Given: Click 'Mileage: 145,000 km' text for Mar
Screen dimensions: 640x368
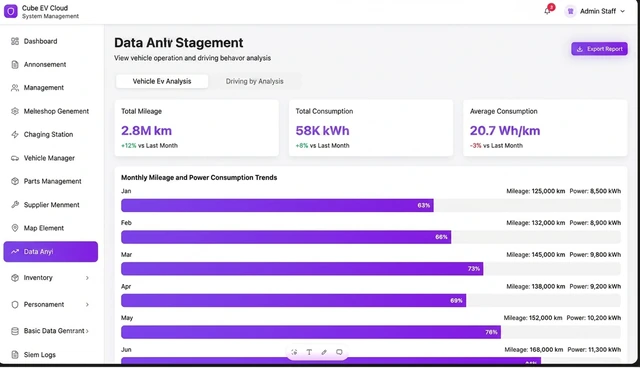Looking at the screenshot, I should click(x=536, y=255).
